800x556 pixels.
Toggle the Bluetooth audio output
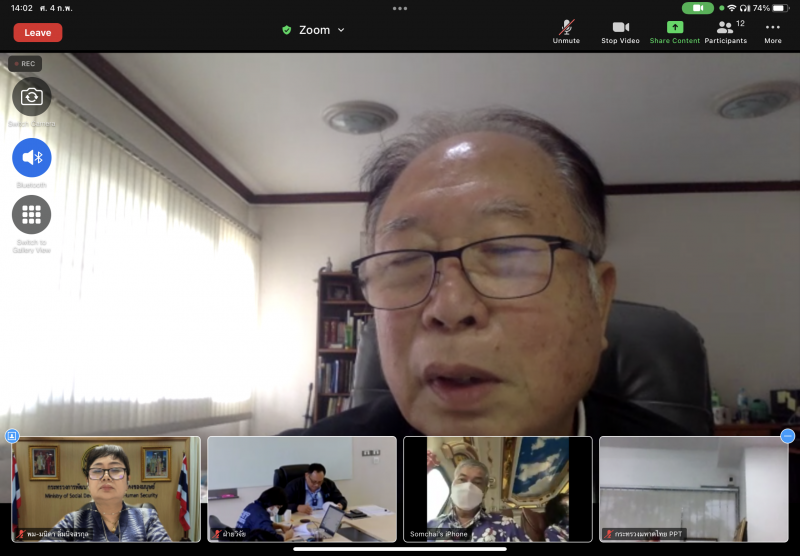(32, 158)
